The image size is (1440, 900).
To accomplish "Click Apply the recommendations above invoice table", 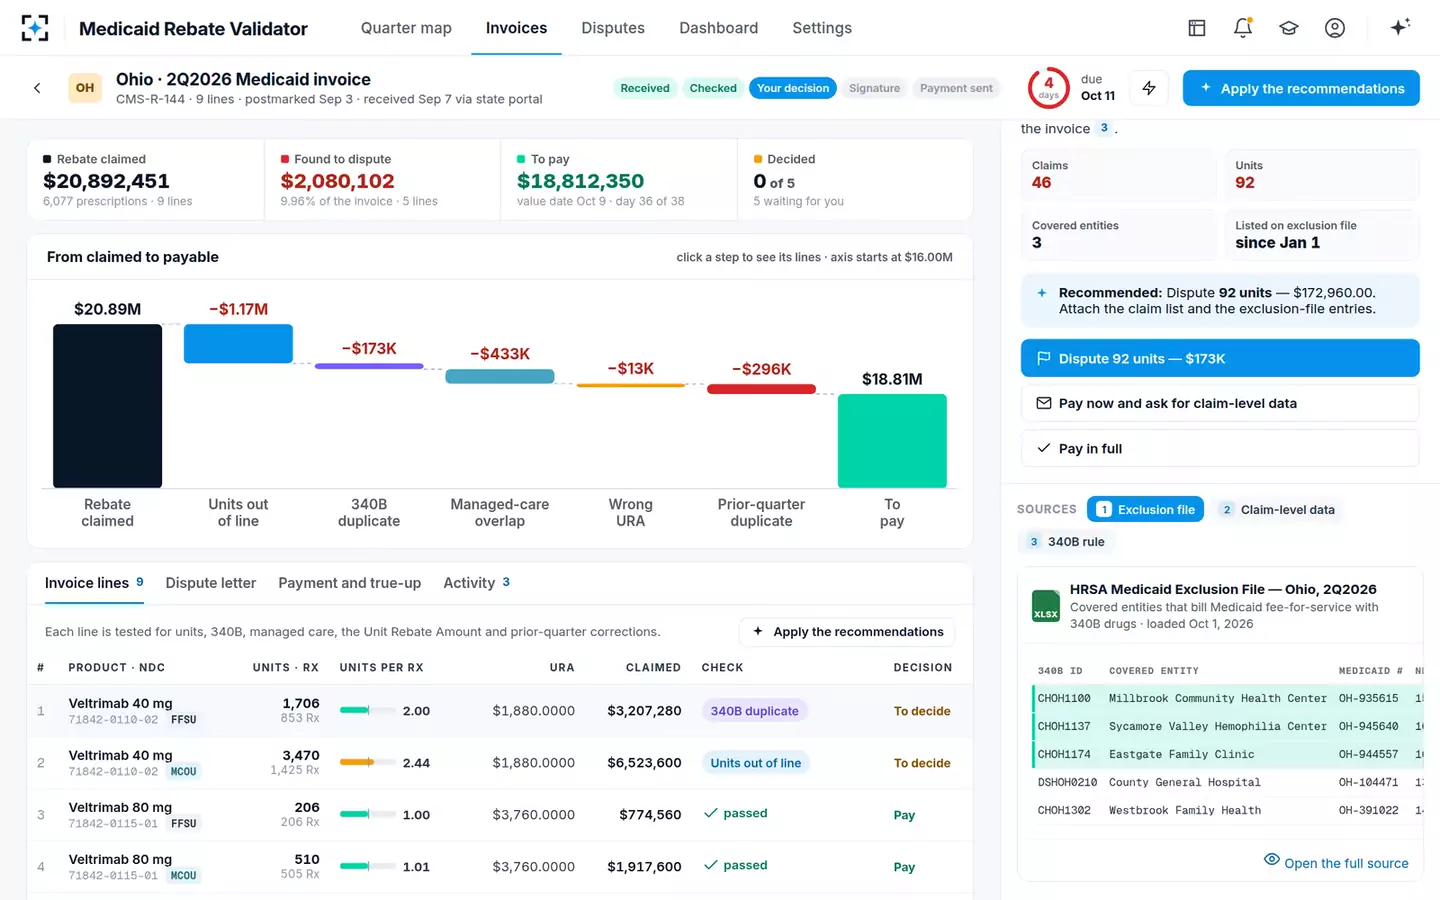I will click(x=848, y=632).
